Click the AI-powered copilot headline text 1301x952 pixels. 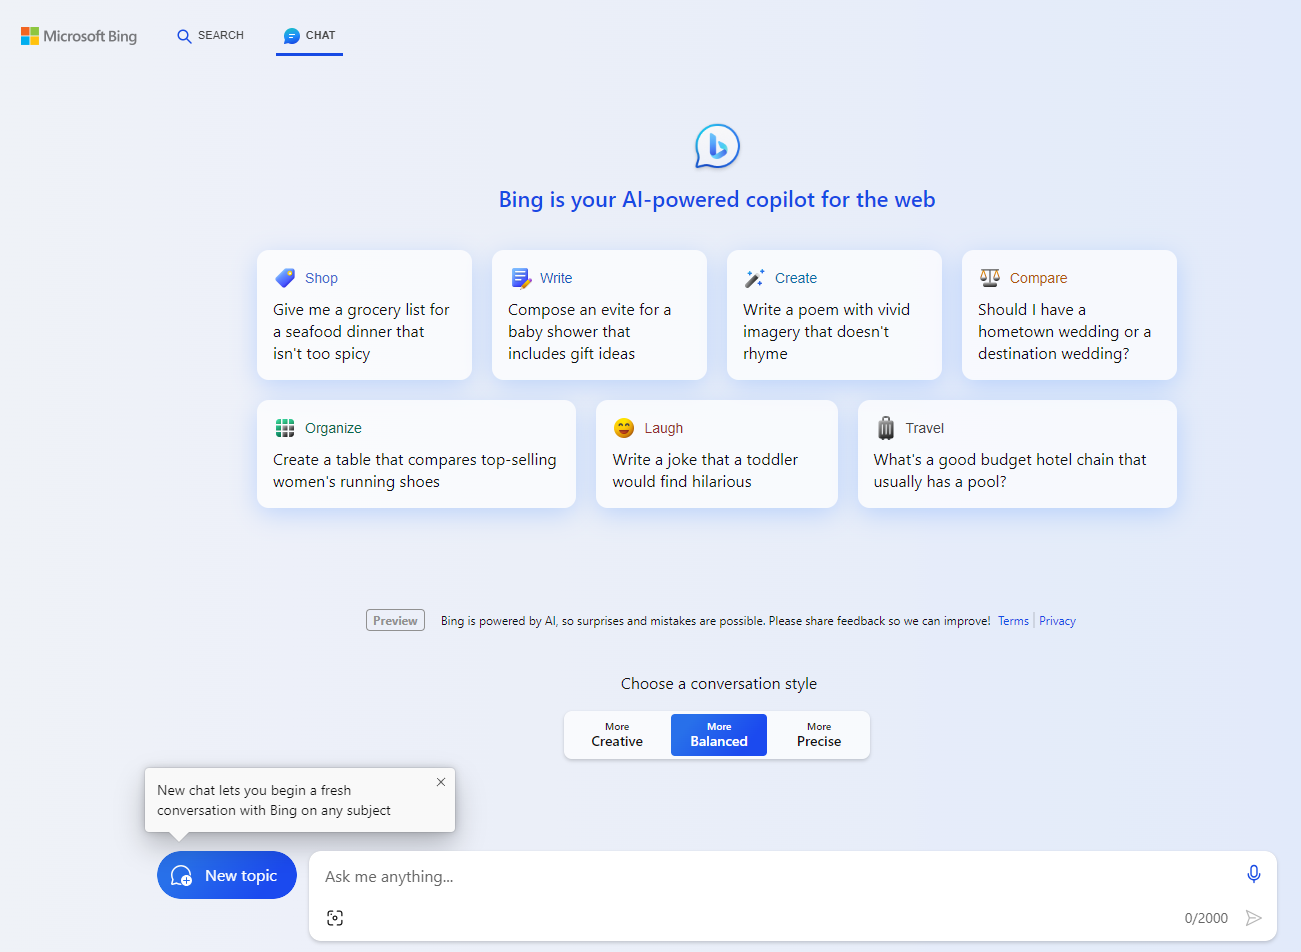[x=717, y=200]
